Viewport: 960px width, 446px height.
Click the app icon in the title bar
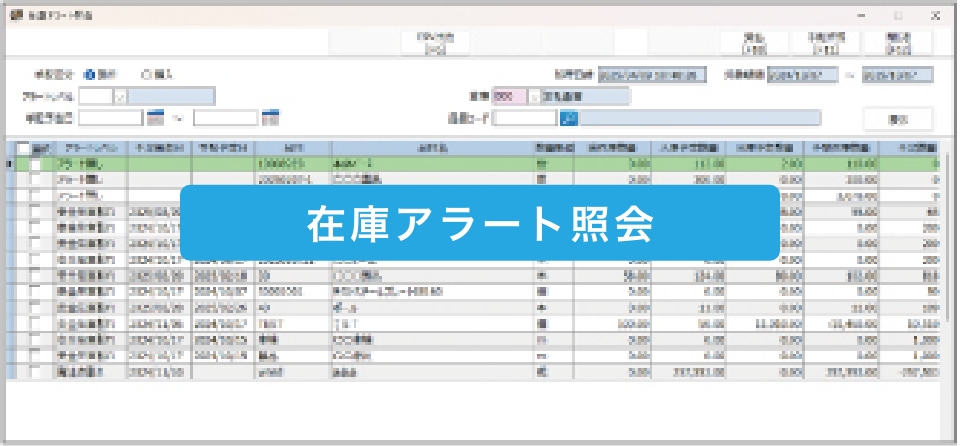click(x=15, y=15)
